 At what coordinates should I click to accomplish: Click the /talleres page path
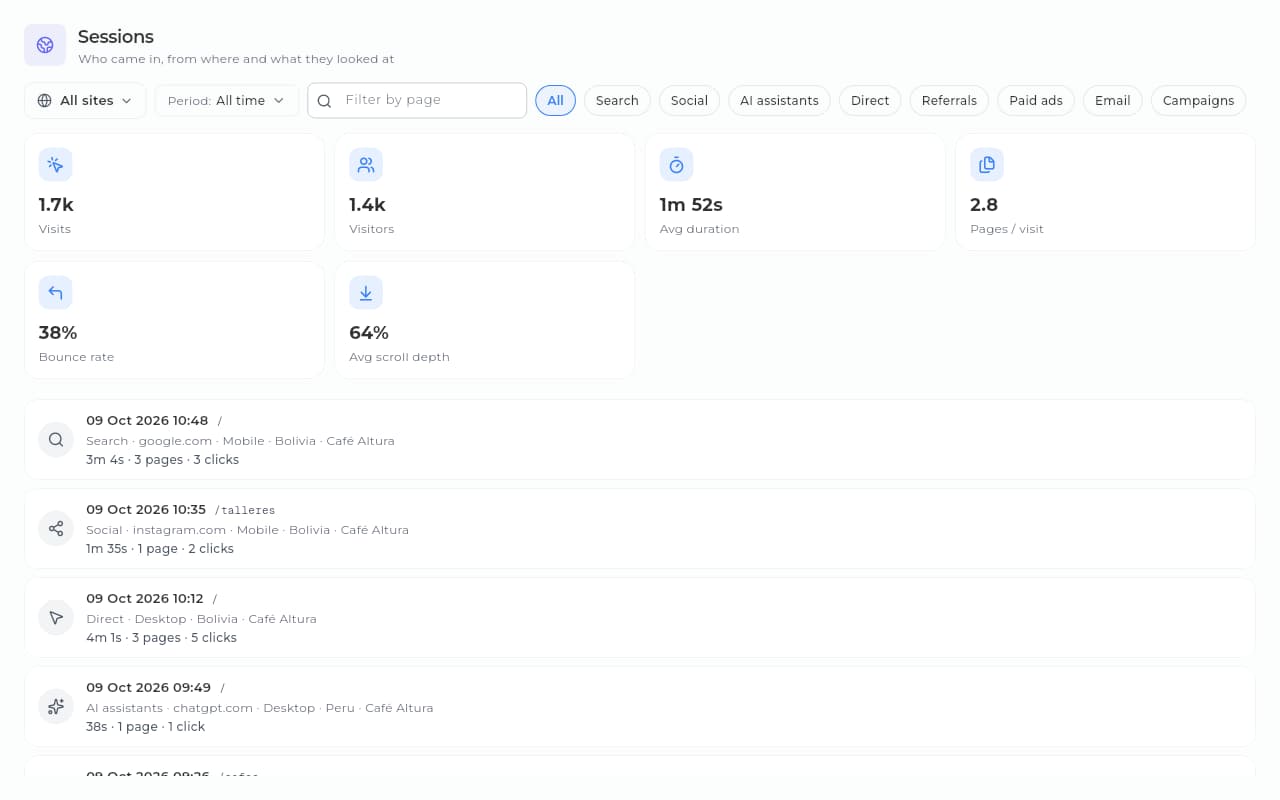pyautogui.click(x=245, y=510)
